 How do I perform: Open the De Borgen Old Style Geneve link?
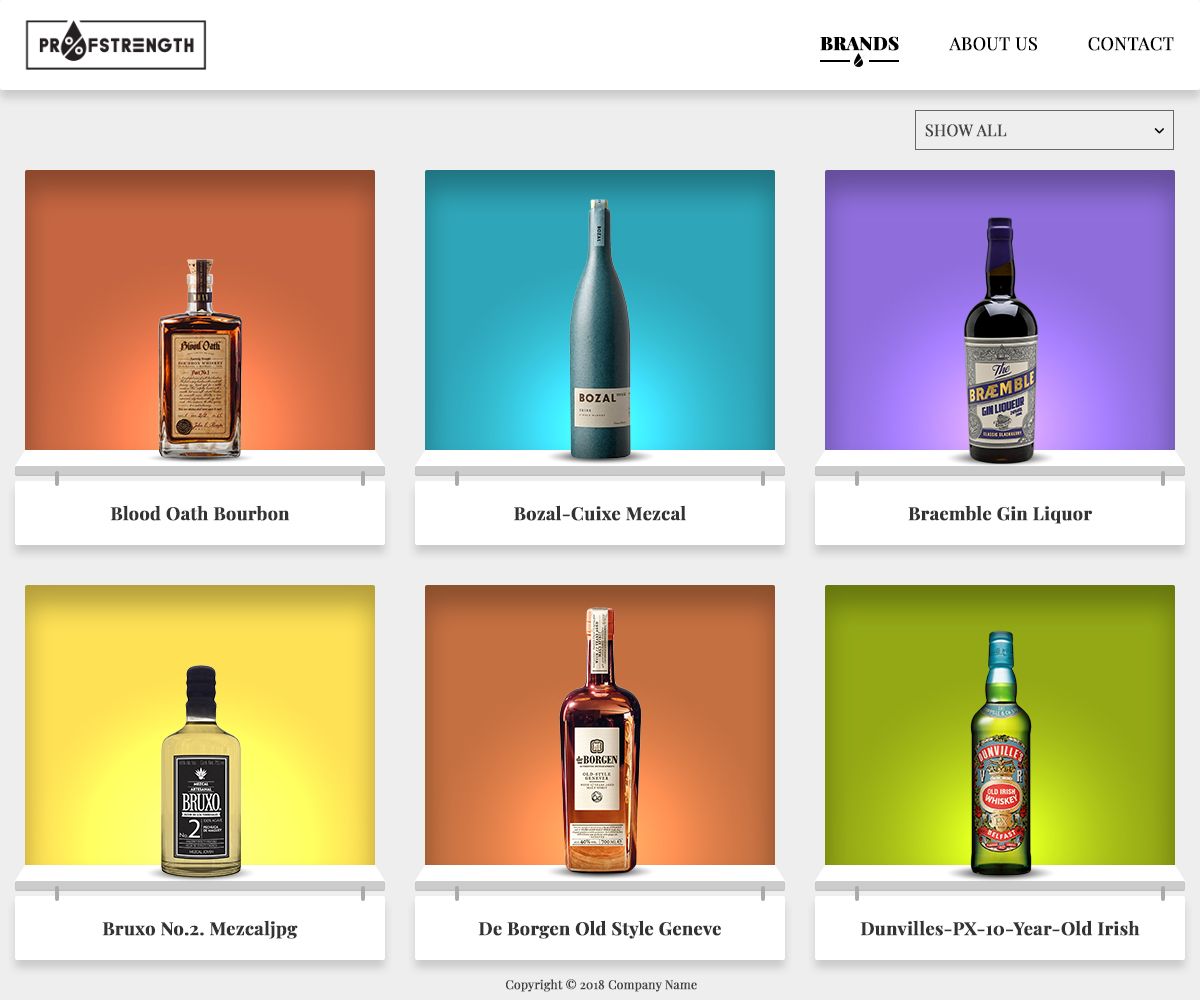[600, 929]
